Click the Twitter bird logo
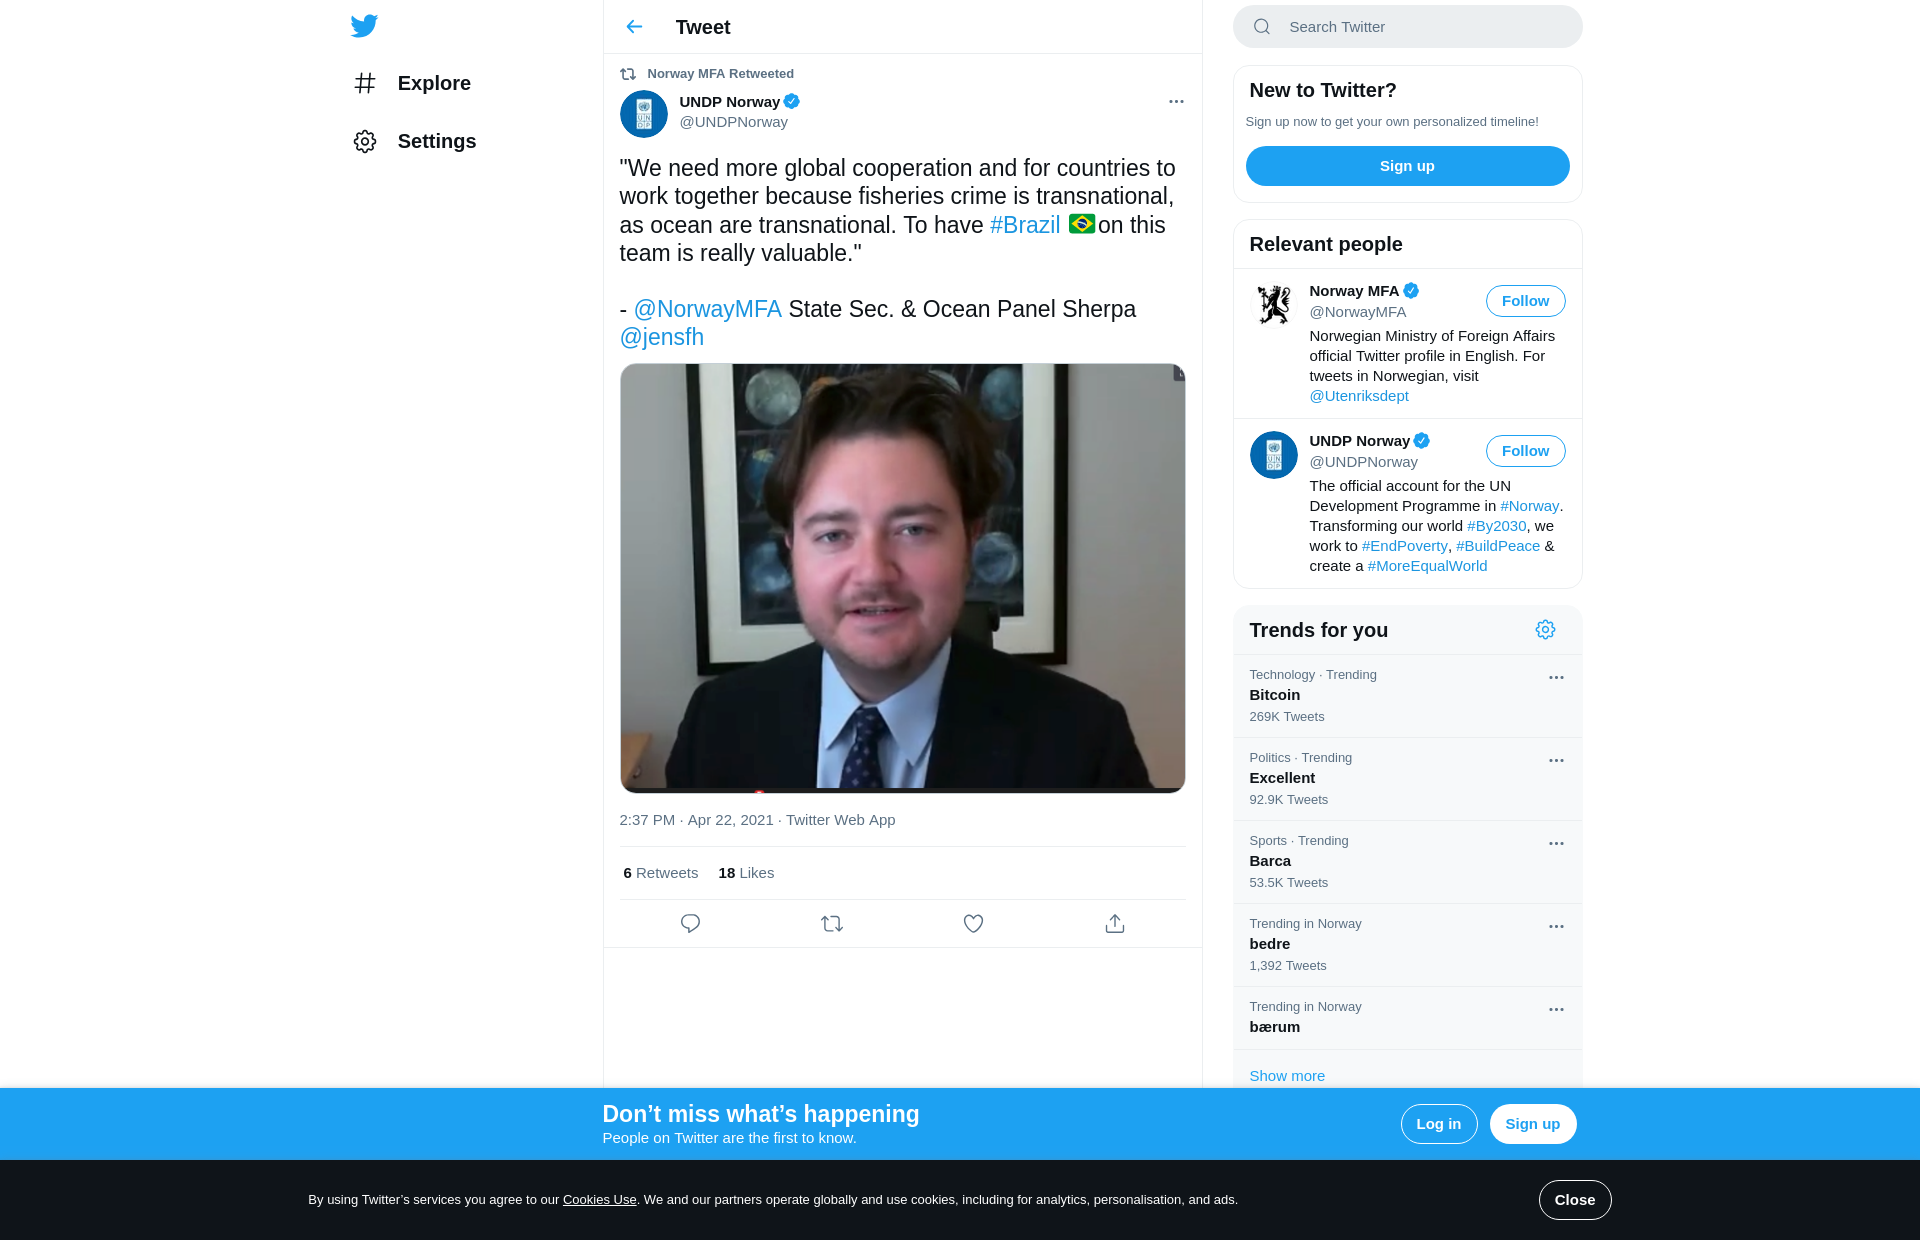The height and width of the screenshot is (1240, 1920). tap(364, 26)
